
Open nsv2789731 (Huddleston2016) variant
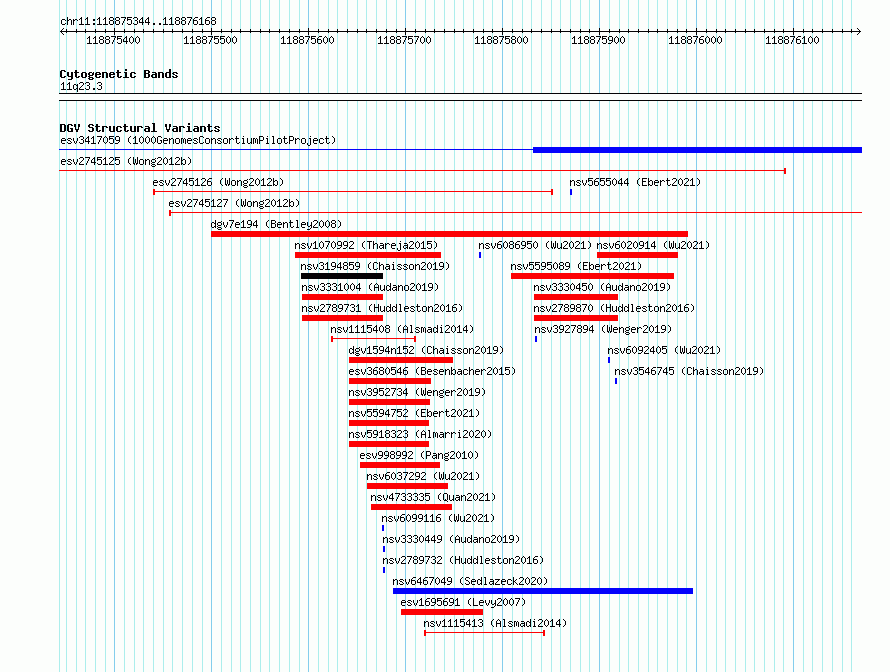click(382, 308)
